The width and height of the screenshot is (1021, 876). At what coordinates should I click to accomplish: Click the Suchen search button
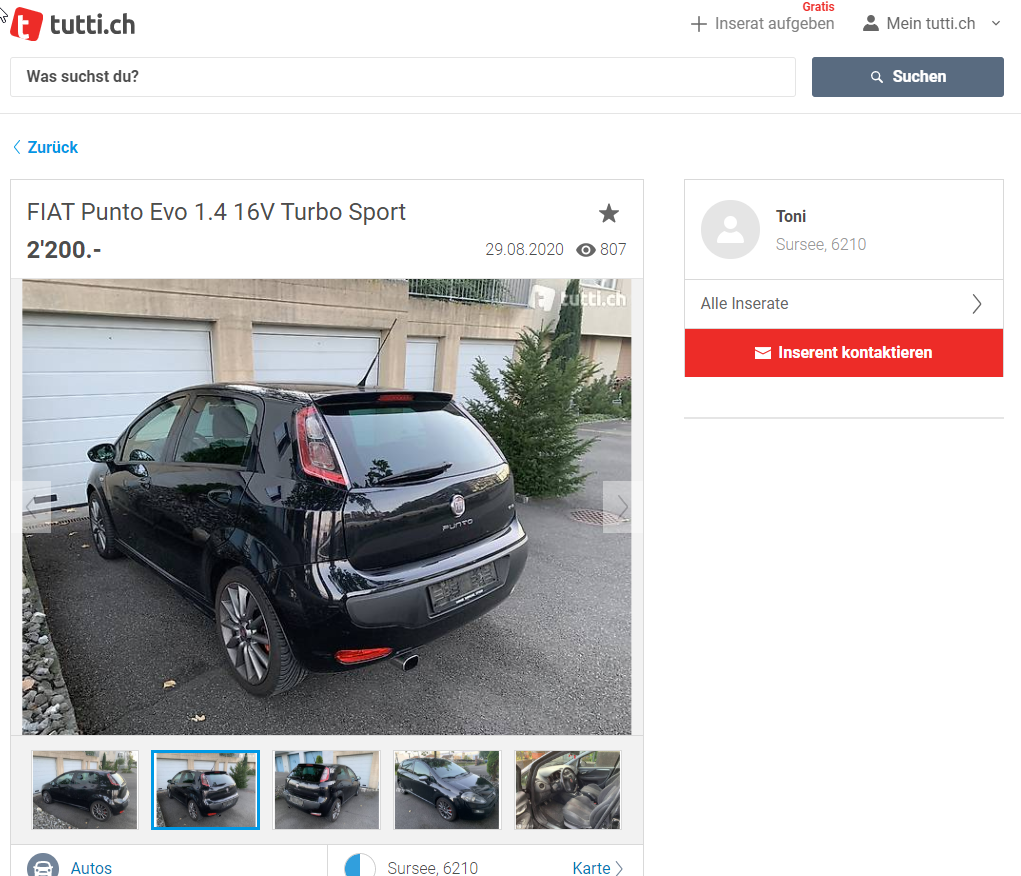pos(907,77)
